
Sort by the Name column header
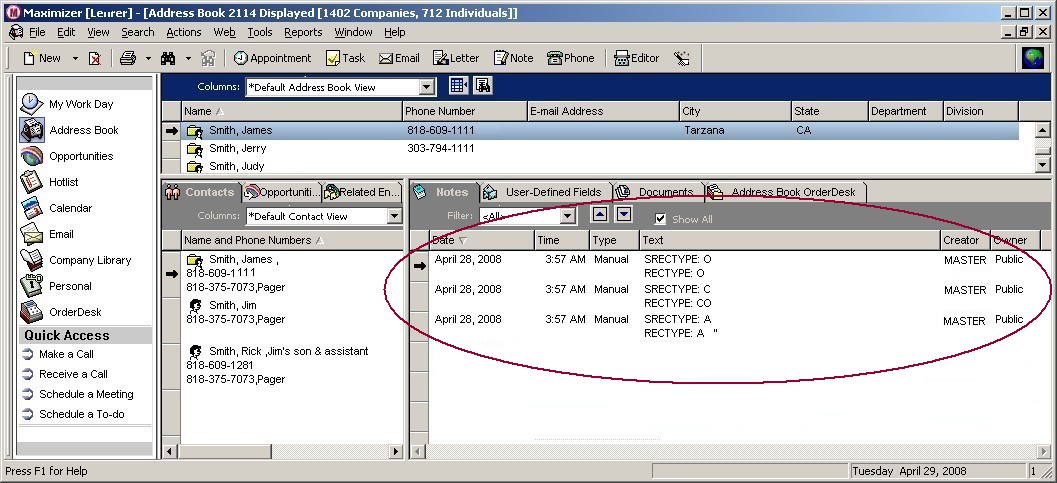point(292,111)
